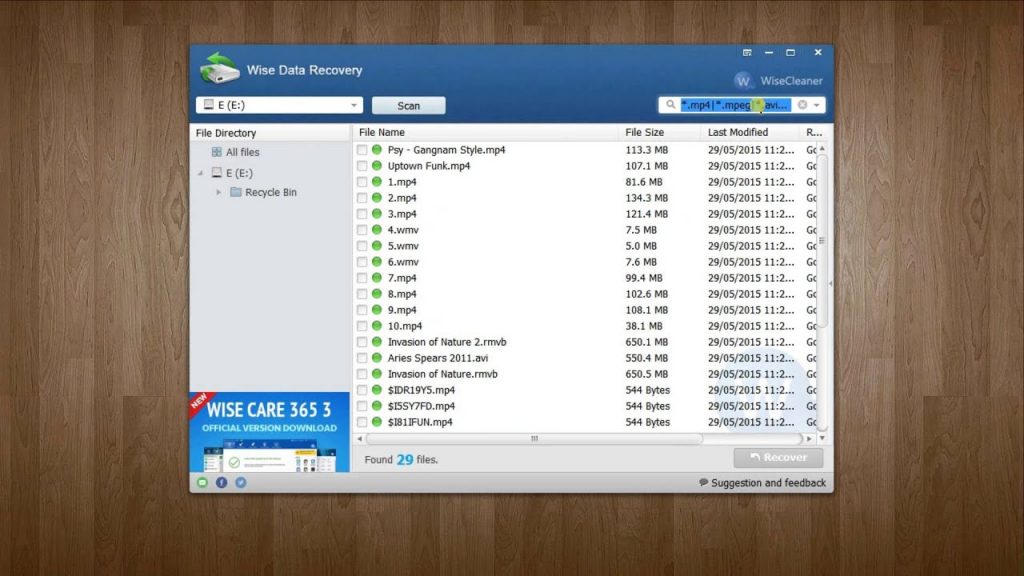Click the 550.4 MB file size cell
1024x576 pixels.
[647, 358]
